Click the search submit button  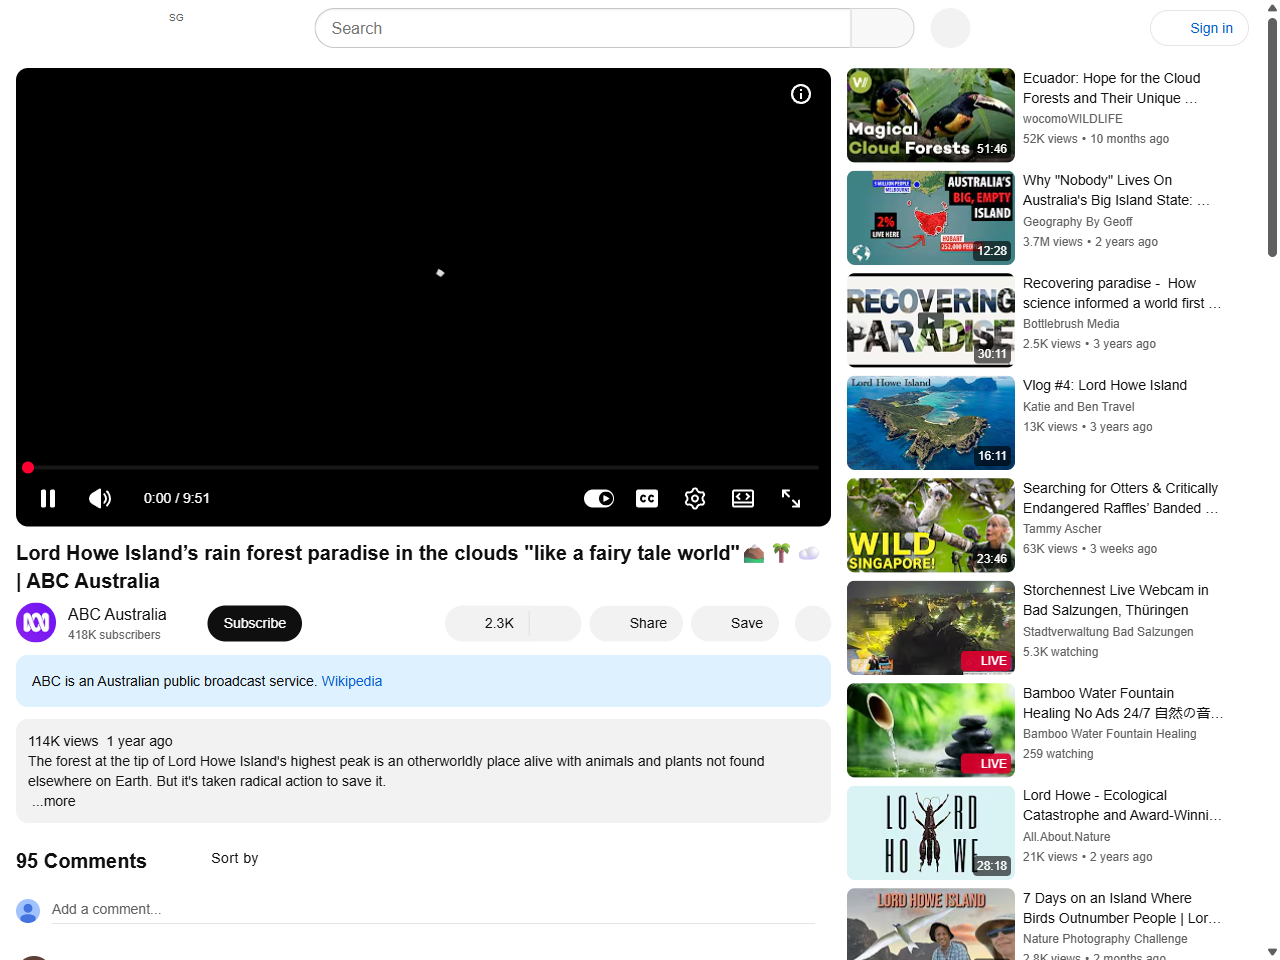tap(882, 28)
